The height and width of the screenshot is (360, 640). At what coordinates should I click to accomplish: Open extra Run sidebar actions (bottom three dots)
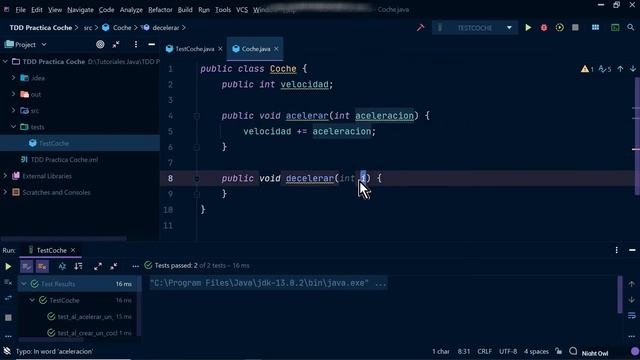(x=8, y=336)
